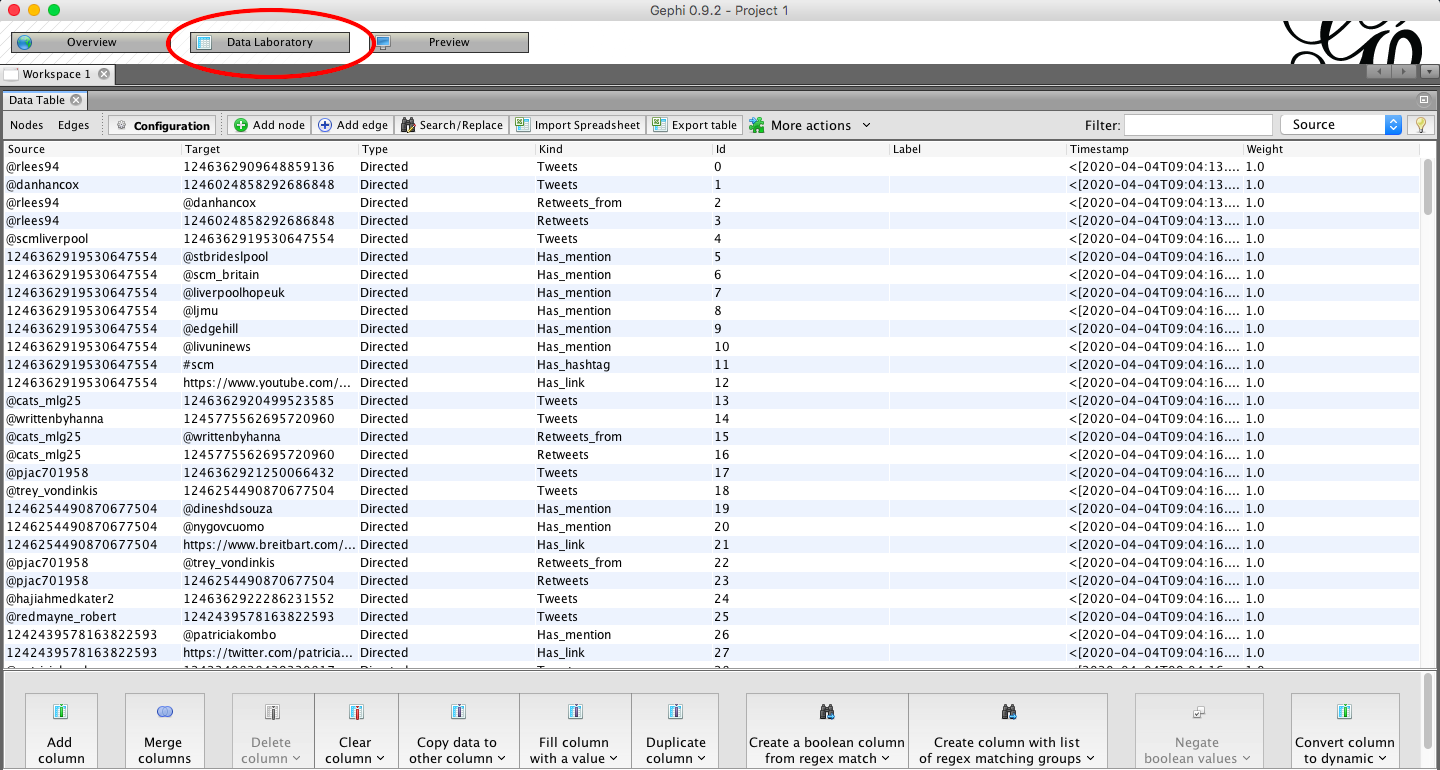Switch to the Preview tab
The height and width of the screenshot is (770, 1440).
(x=449, y=42)
